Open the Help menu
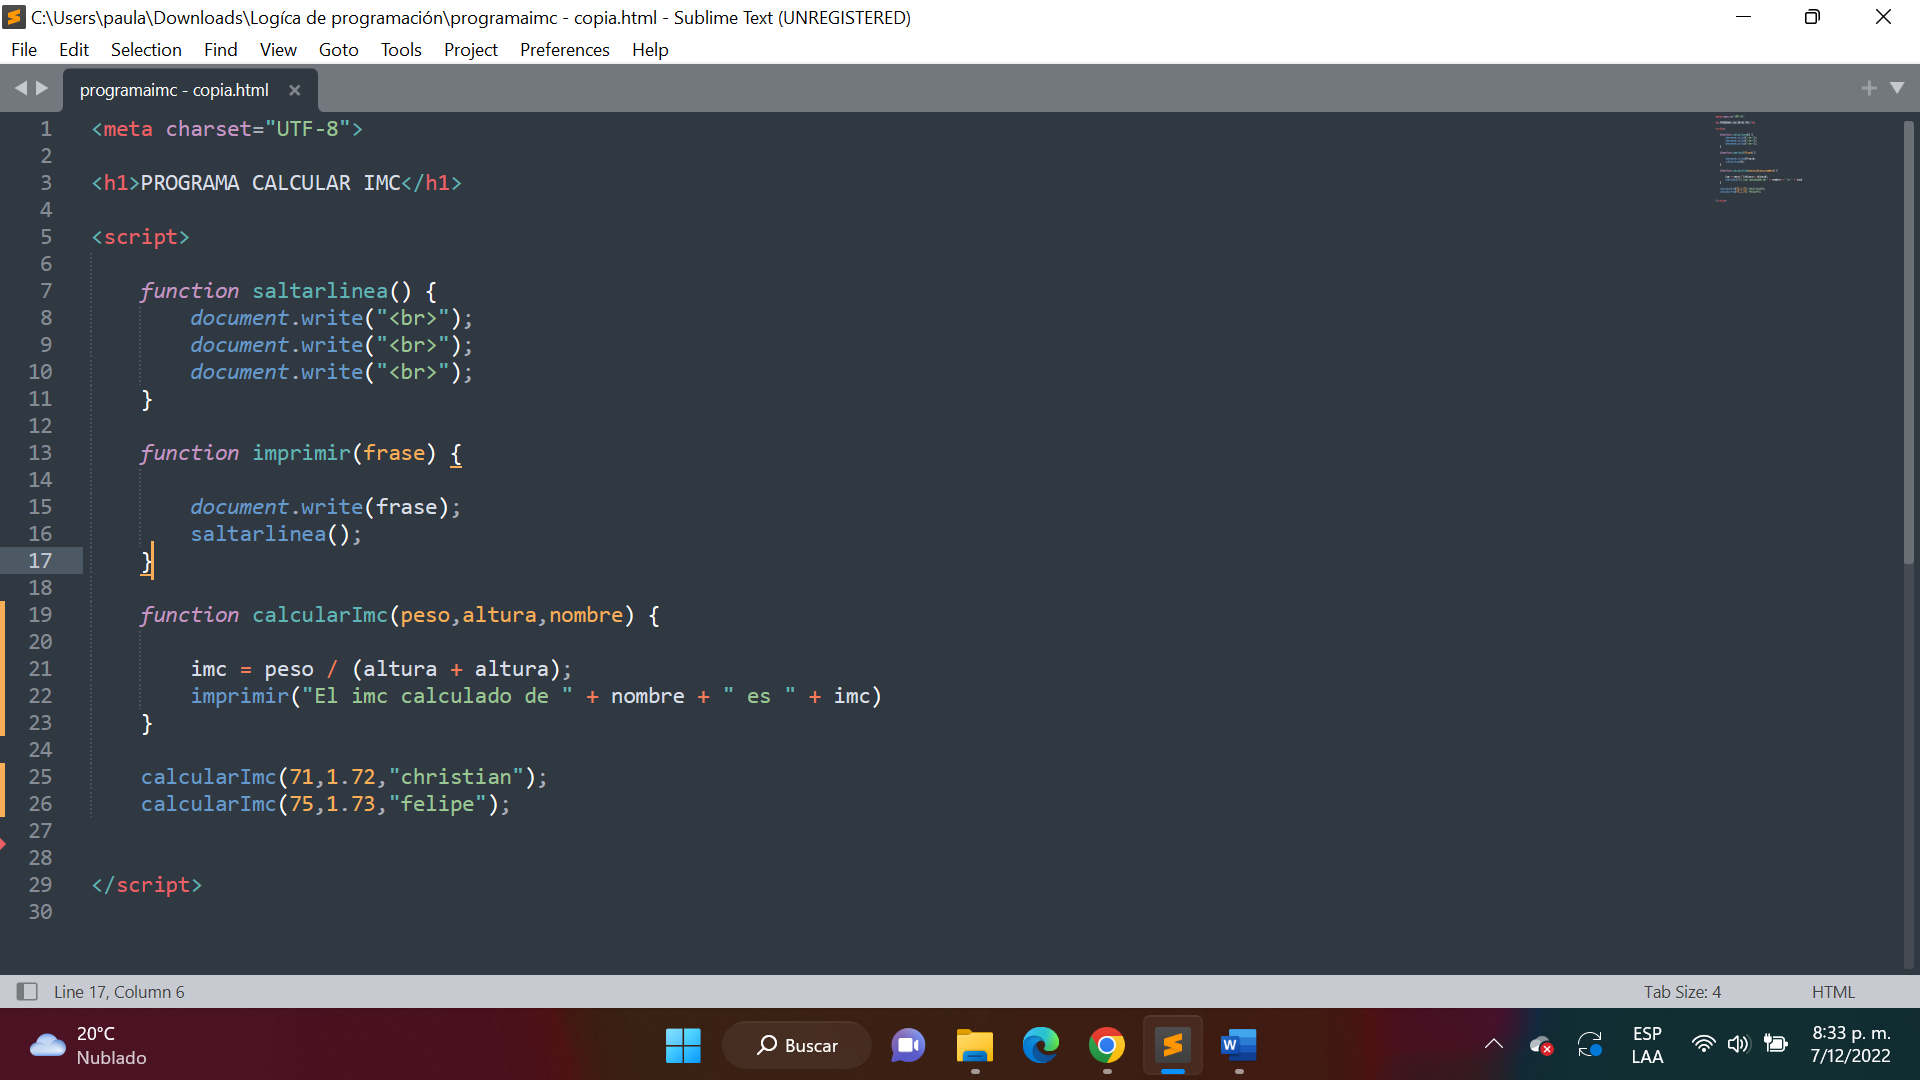This screenshot has height=1080, width=1920. [650, 50]
